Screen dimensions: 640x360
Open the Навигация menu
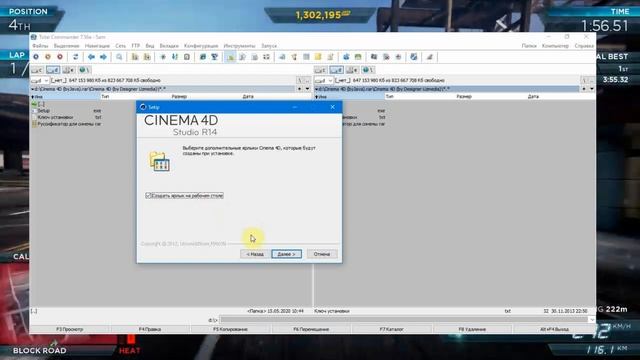[97, 46]
